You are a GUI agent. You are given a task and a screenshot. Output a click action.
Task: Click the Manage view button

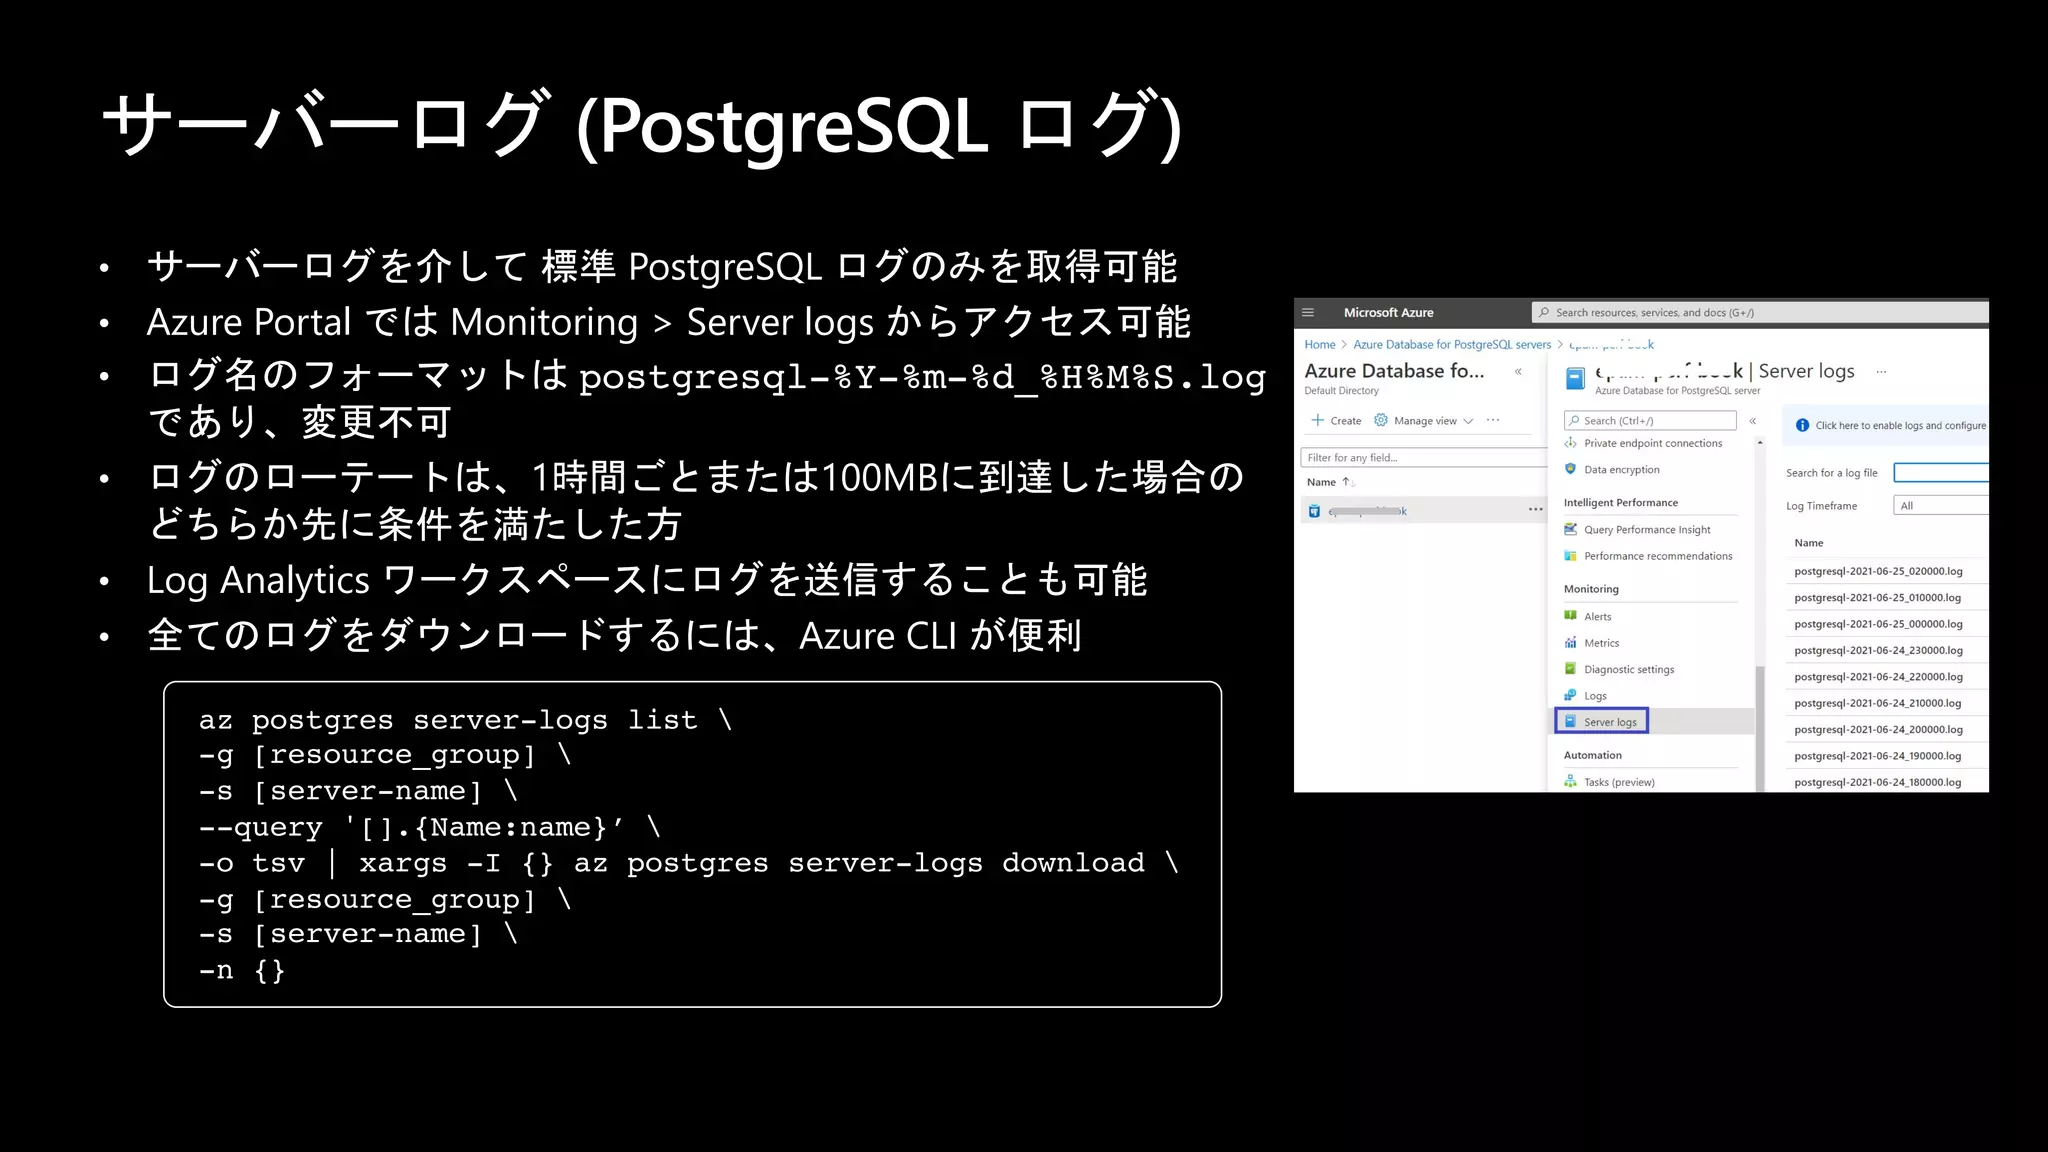pyautogui.click(x=1424, y=420)
